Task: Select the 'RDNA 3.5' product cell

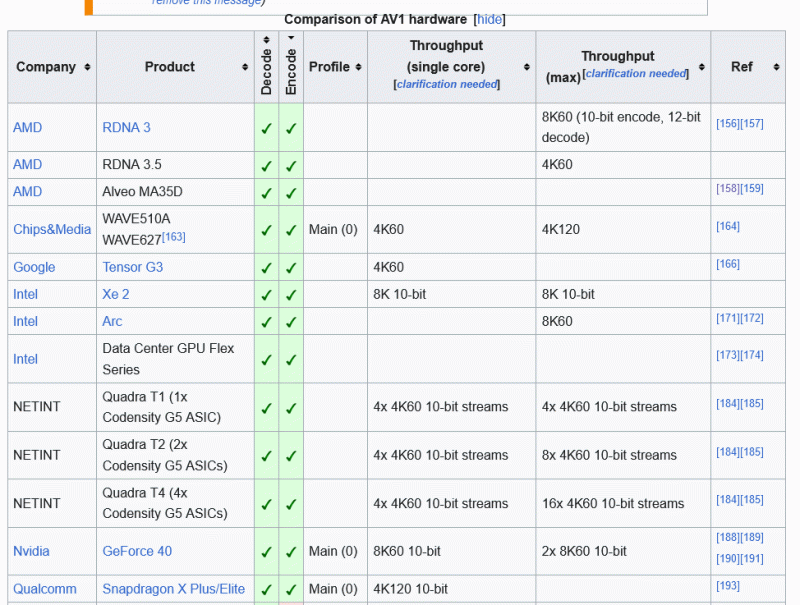Action: 176,165
